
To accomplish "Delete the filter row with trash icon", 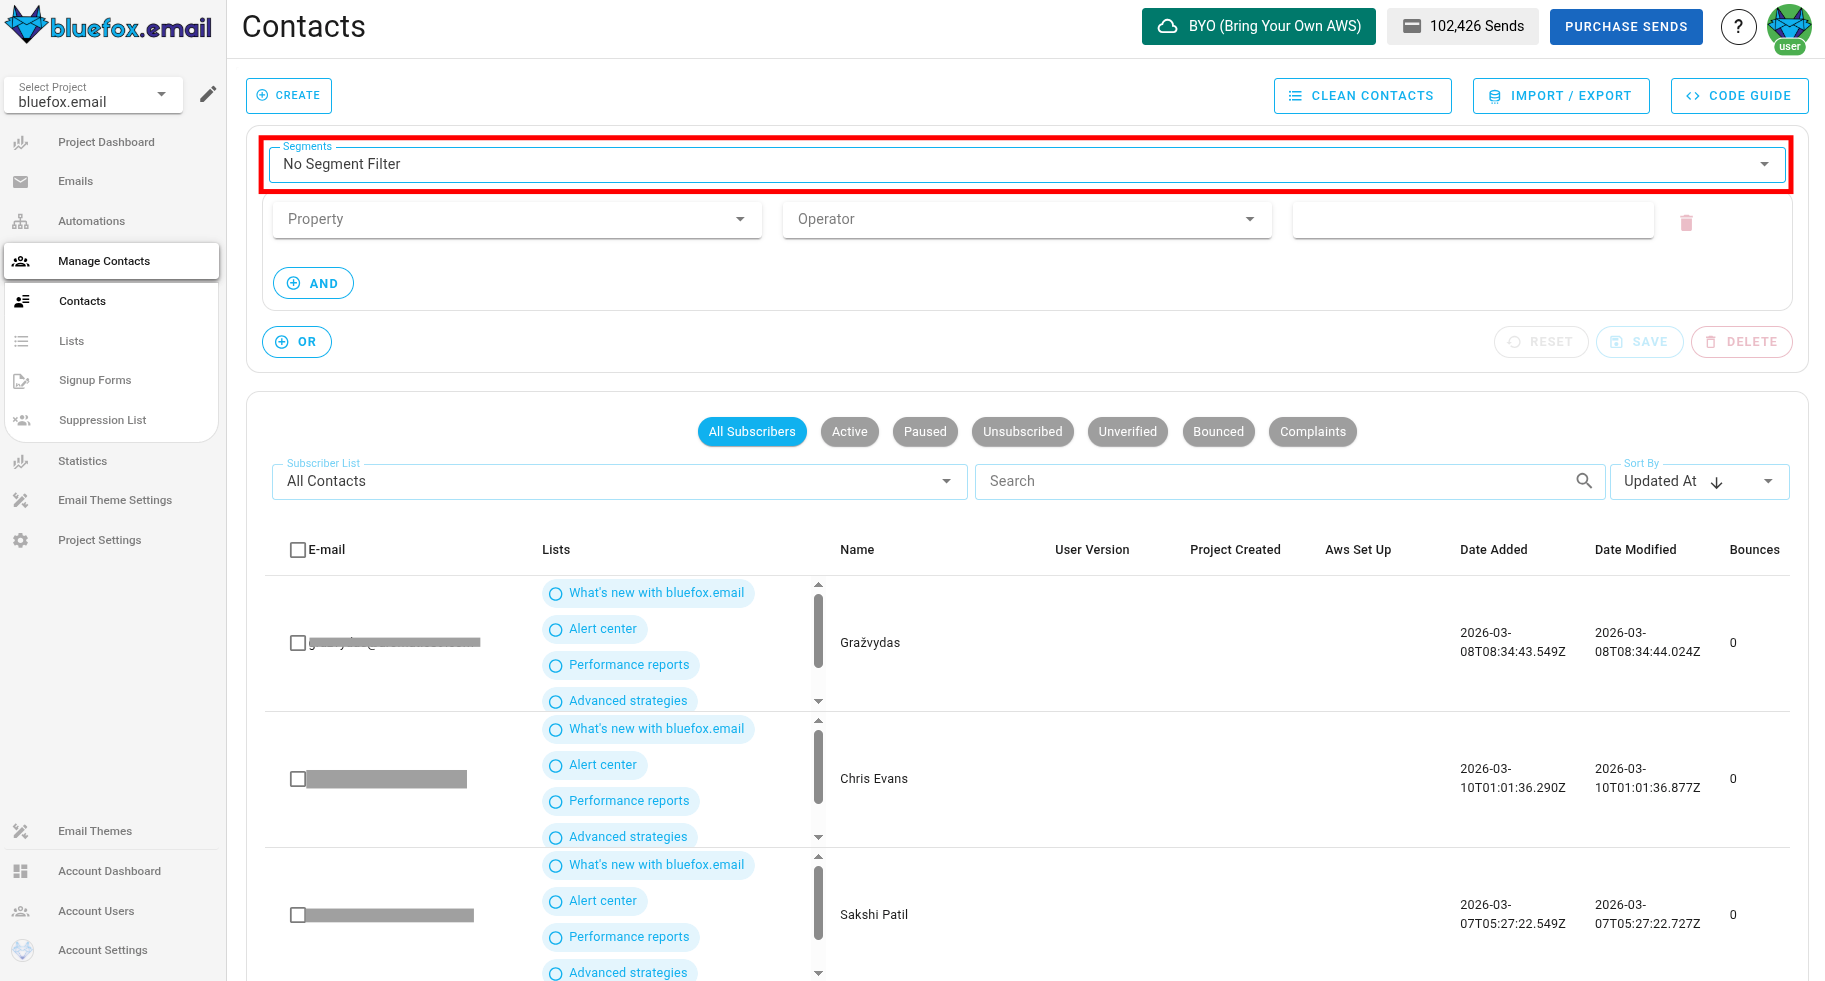I will pos(1687,222).
